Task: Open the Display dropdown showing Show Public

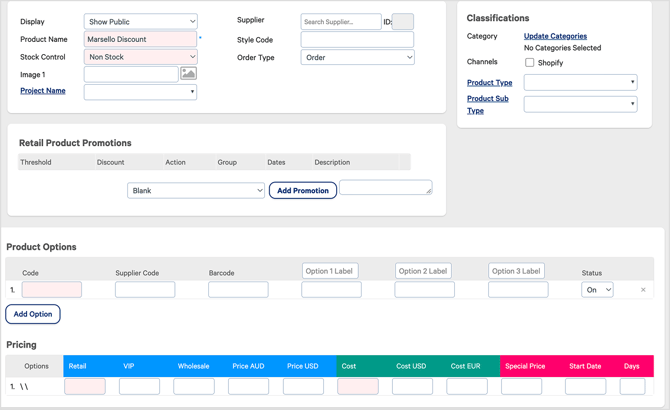Action: pos(141,21)
